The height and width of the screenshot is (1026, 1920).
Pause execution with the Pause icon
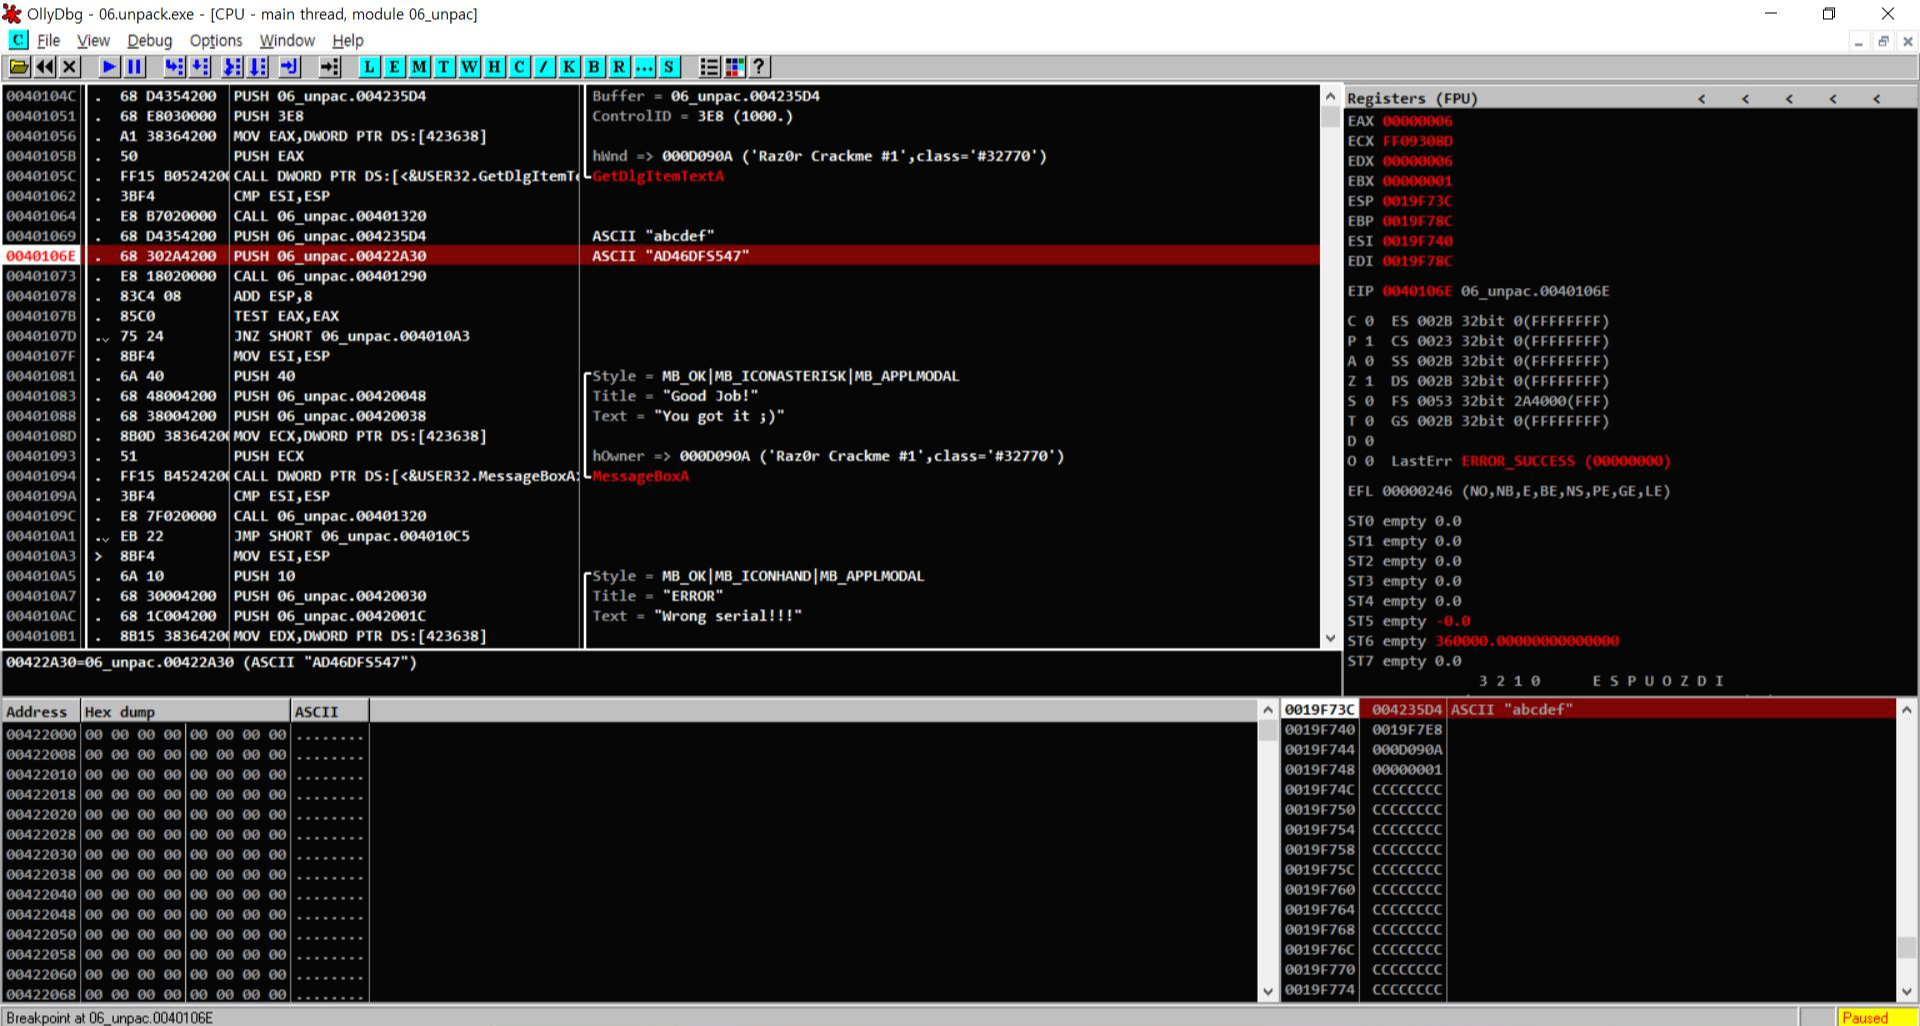(134, 67)
